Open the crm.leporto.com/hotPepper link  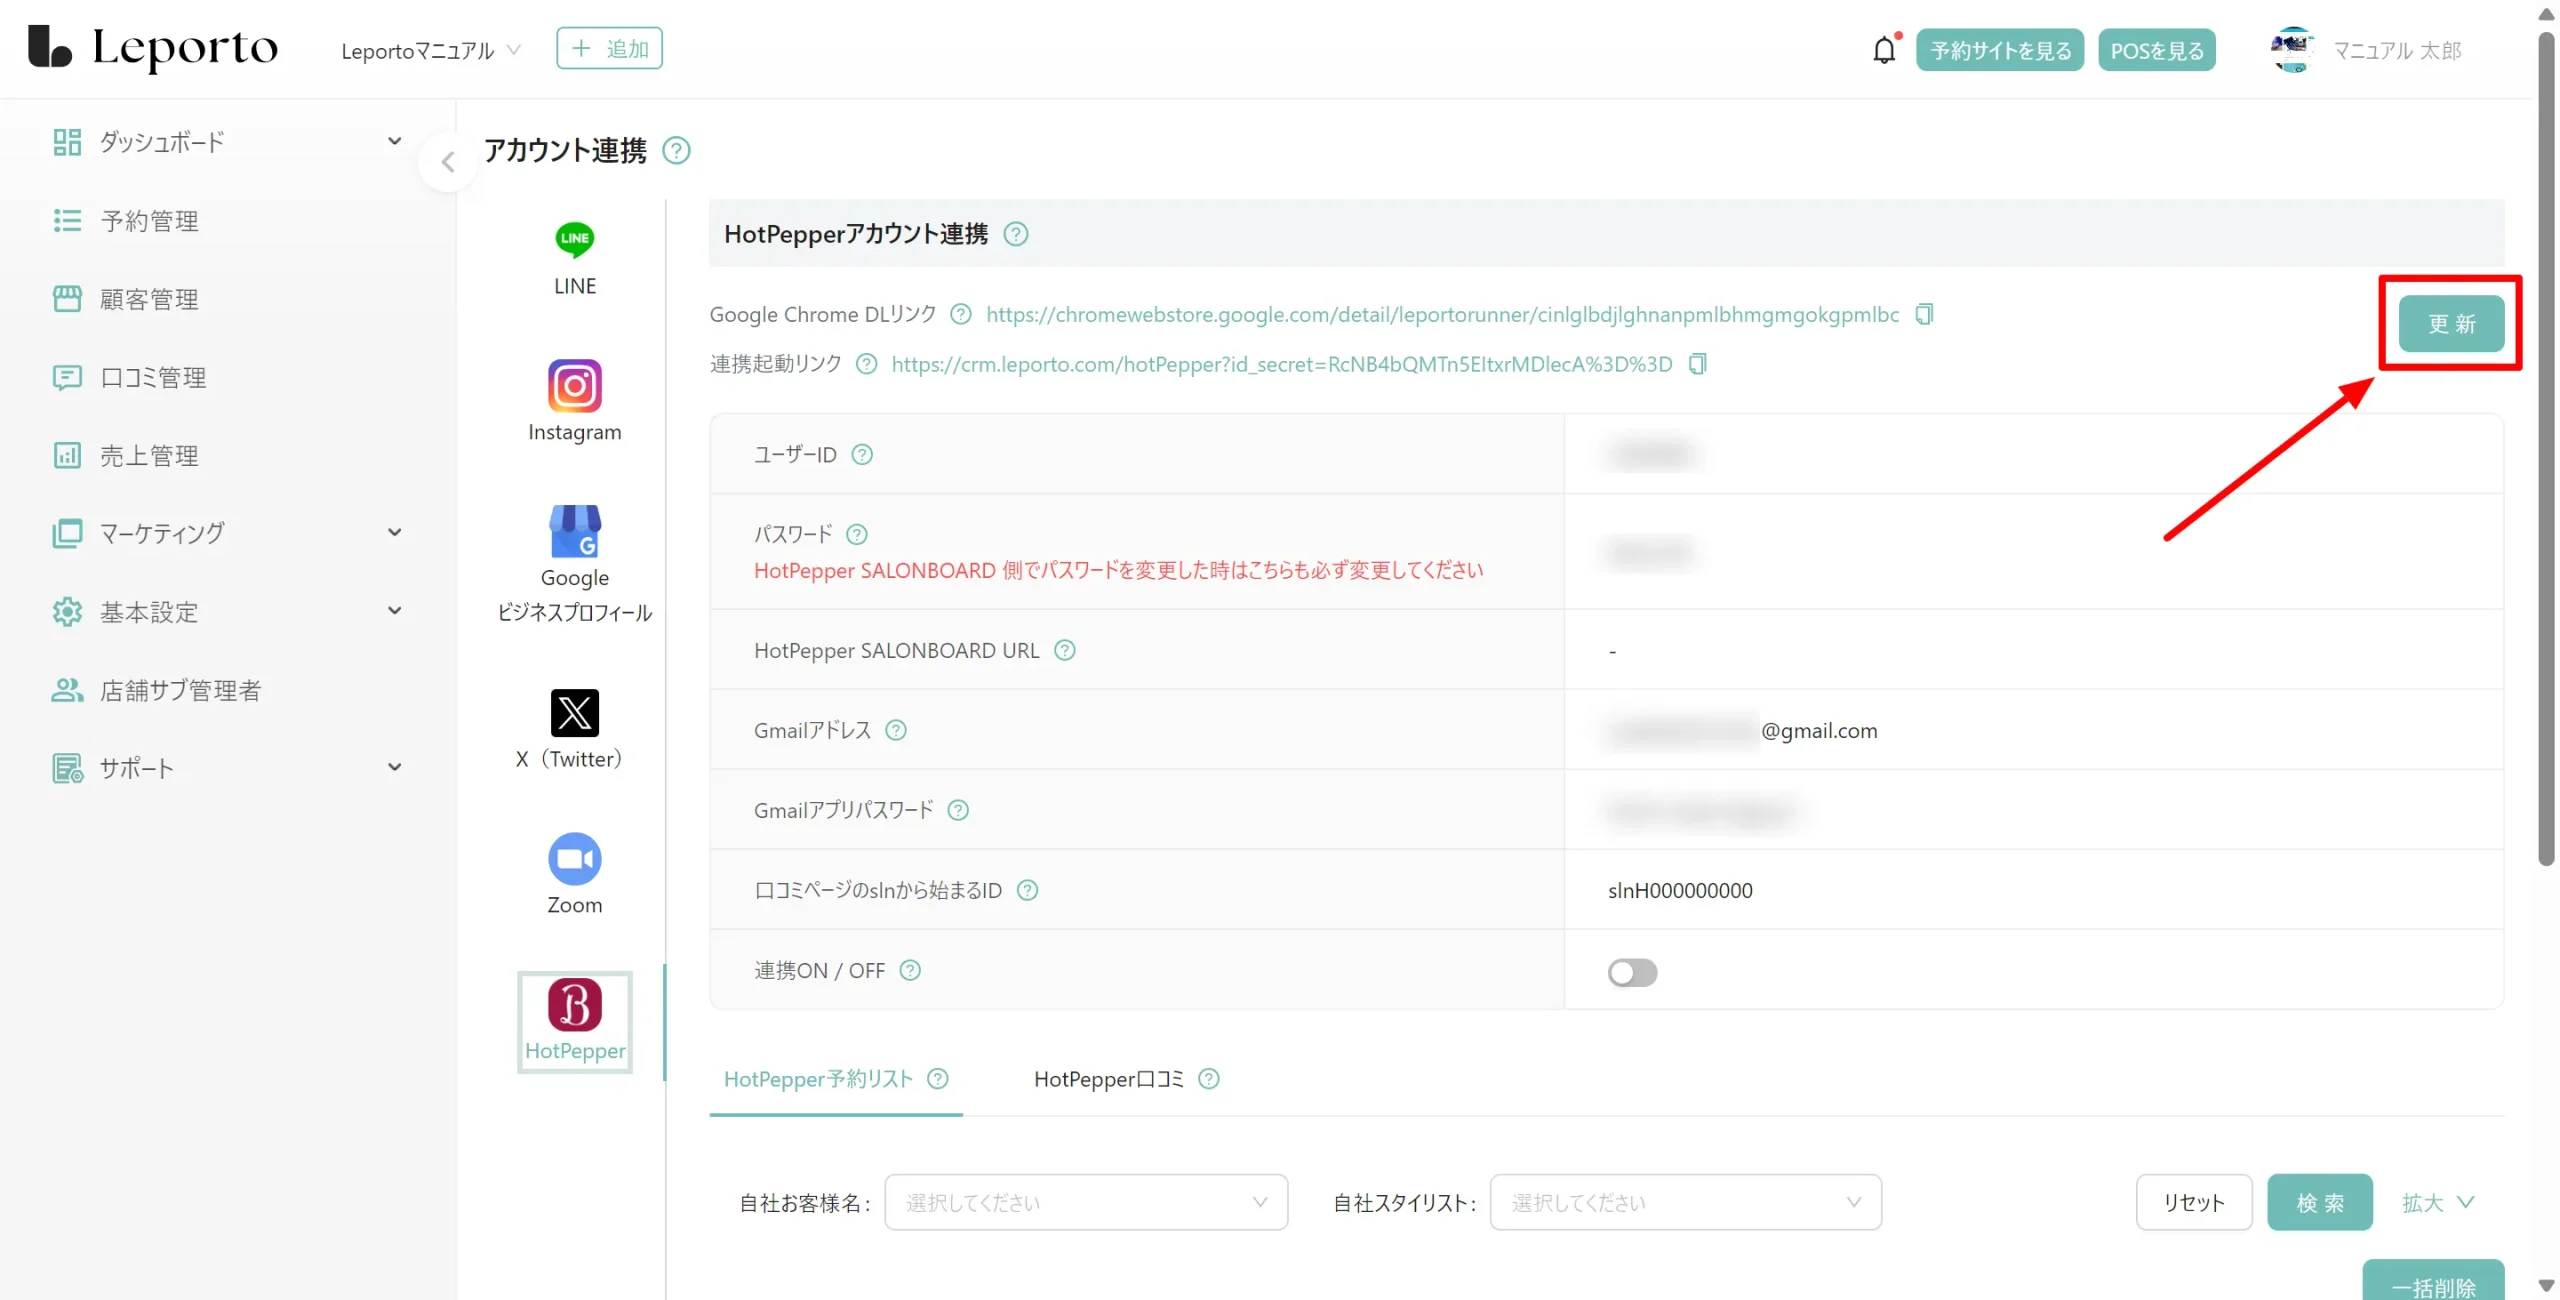[1281, 364]
